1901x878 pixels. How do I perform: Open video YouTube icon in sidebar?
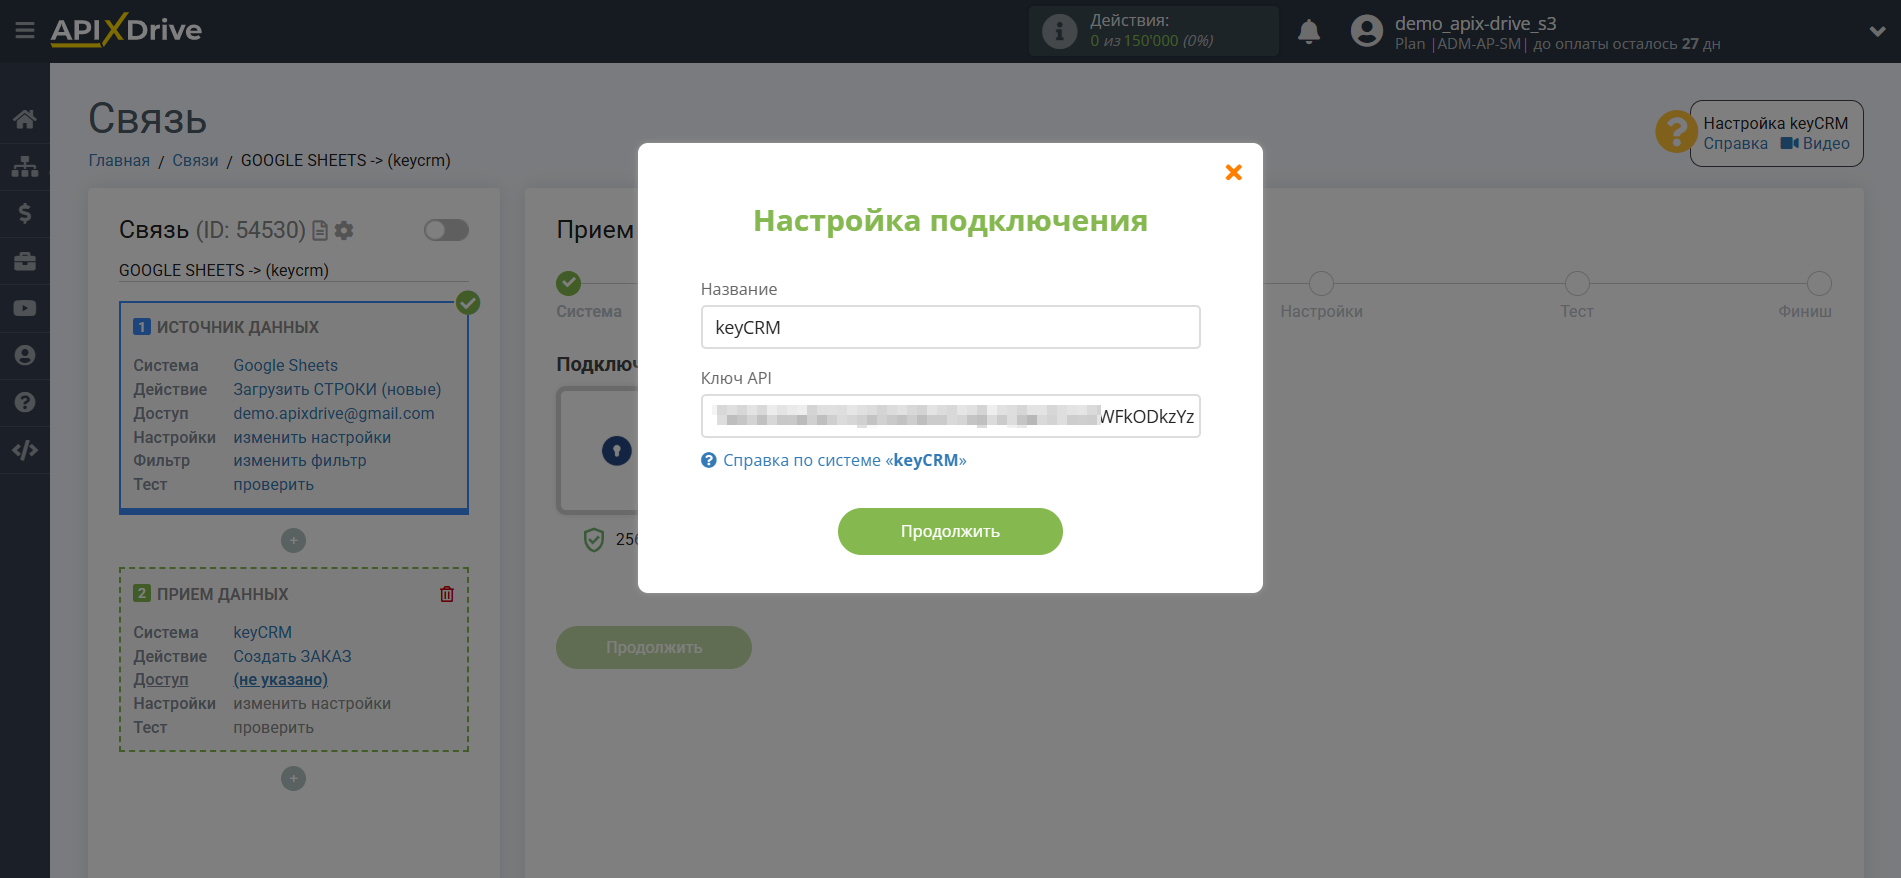point(25,308)
